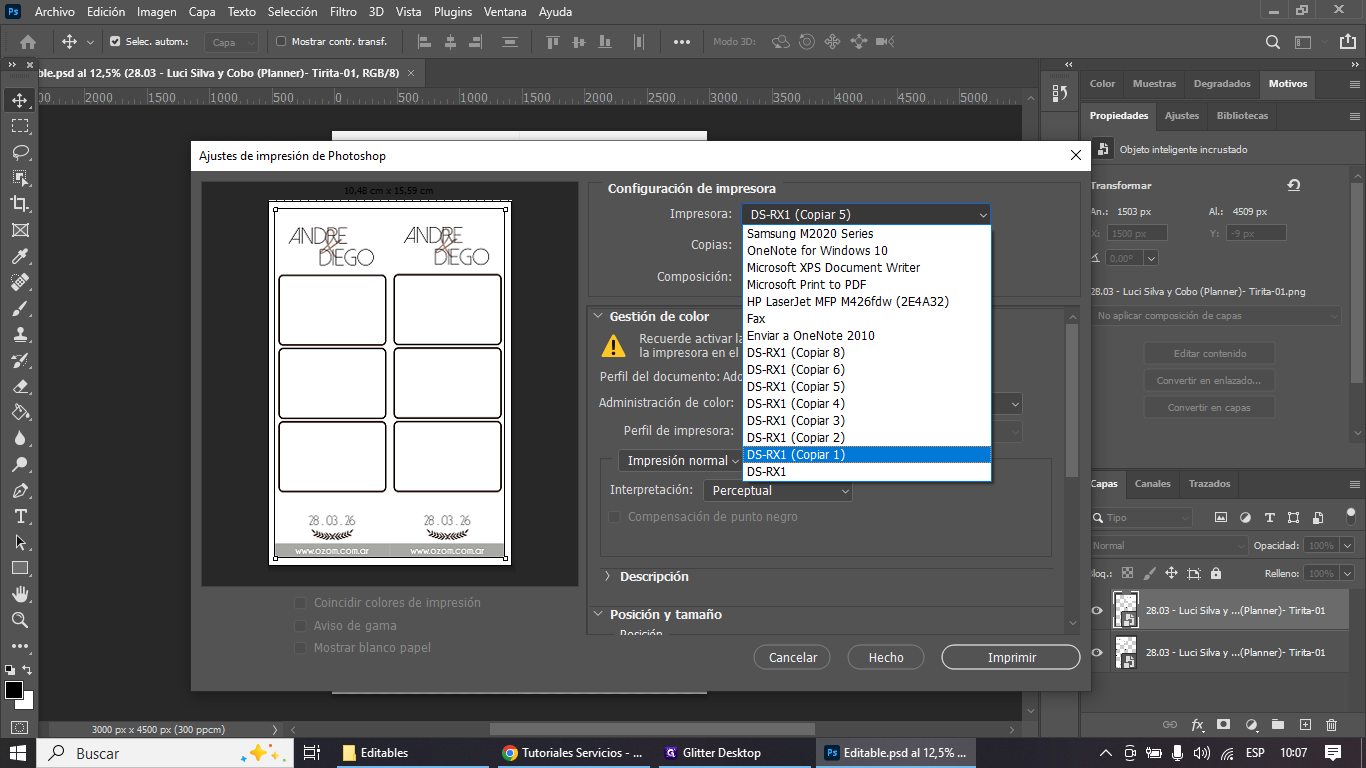Viewport: 1366px width, 768px height.
Task: Select the Horizontal Type tool
Action: point(19,516)
